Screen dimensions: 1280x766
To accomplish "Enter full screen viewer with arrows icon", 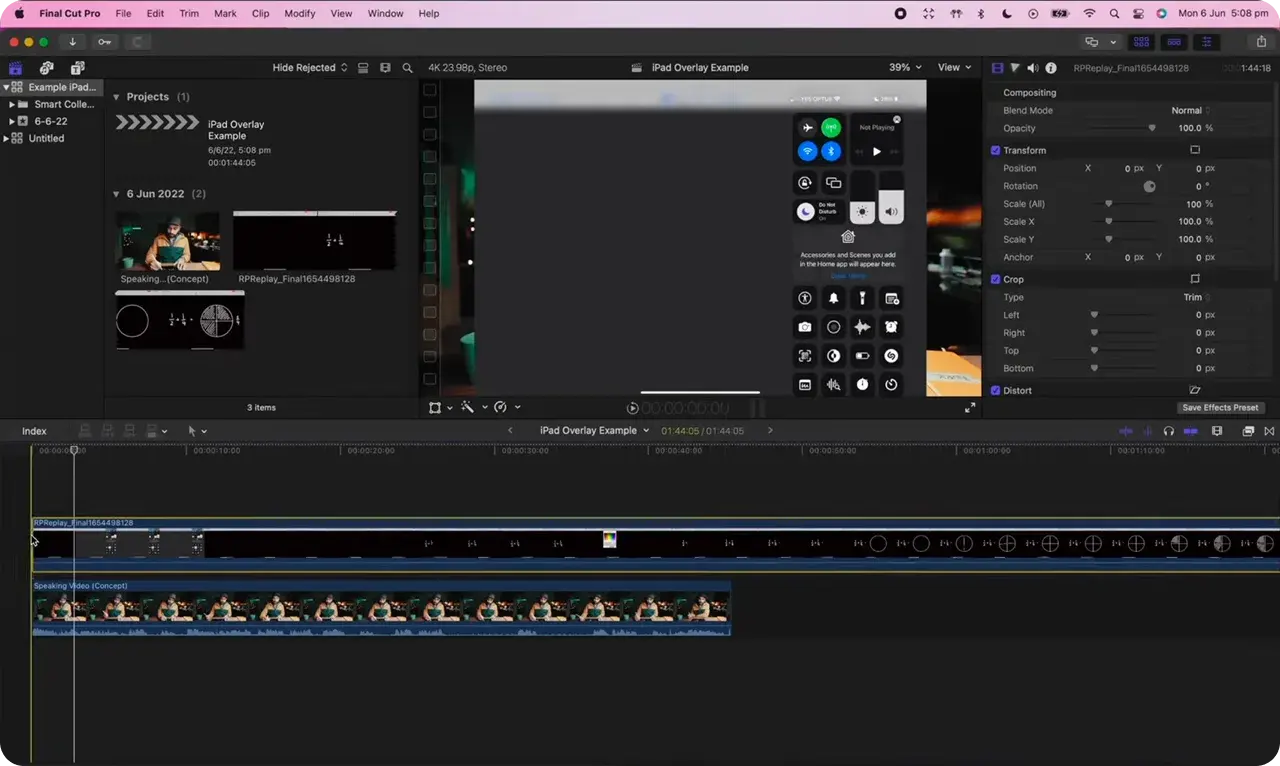I will (x=970, y=408).
